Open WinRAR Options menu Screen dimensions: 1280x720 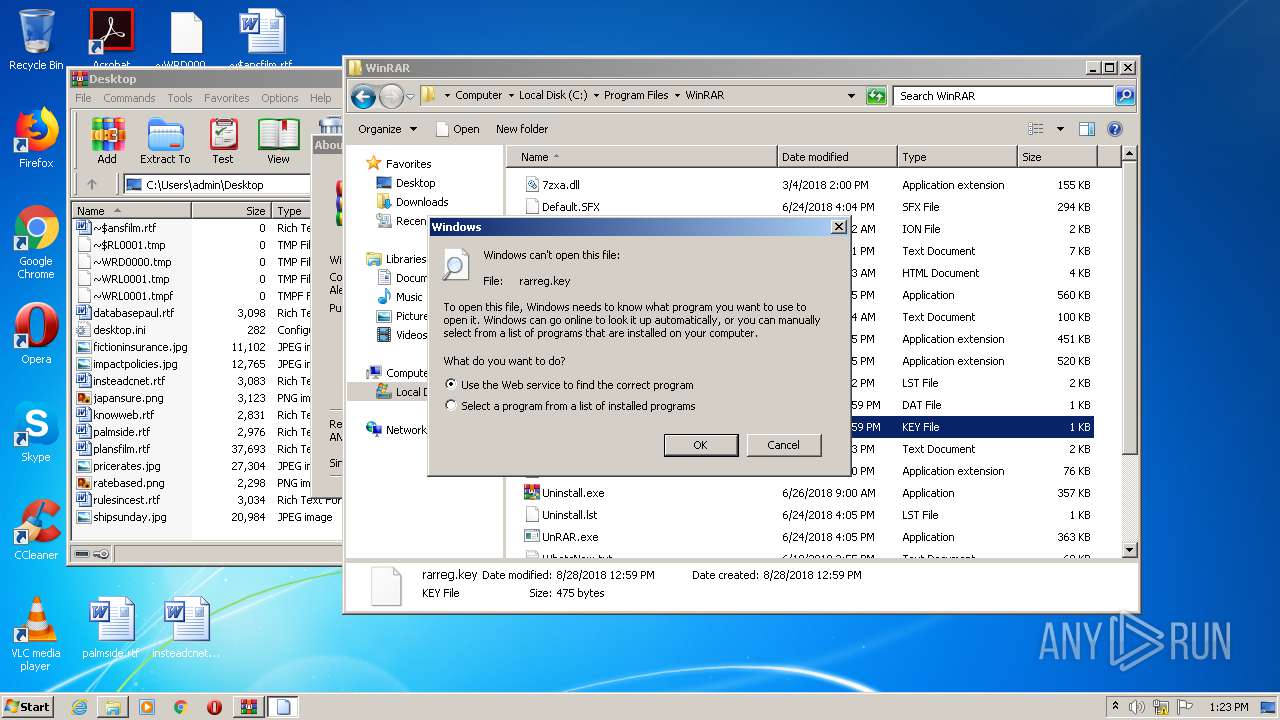point(280,98)
